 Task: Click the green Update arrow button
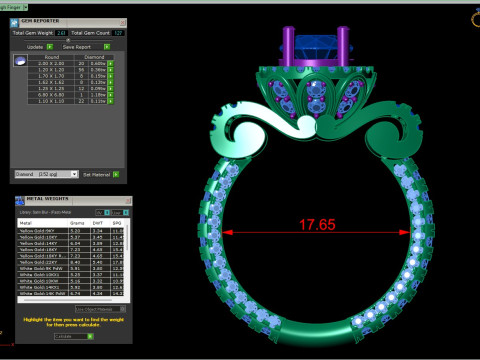(50, 47)
